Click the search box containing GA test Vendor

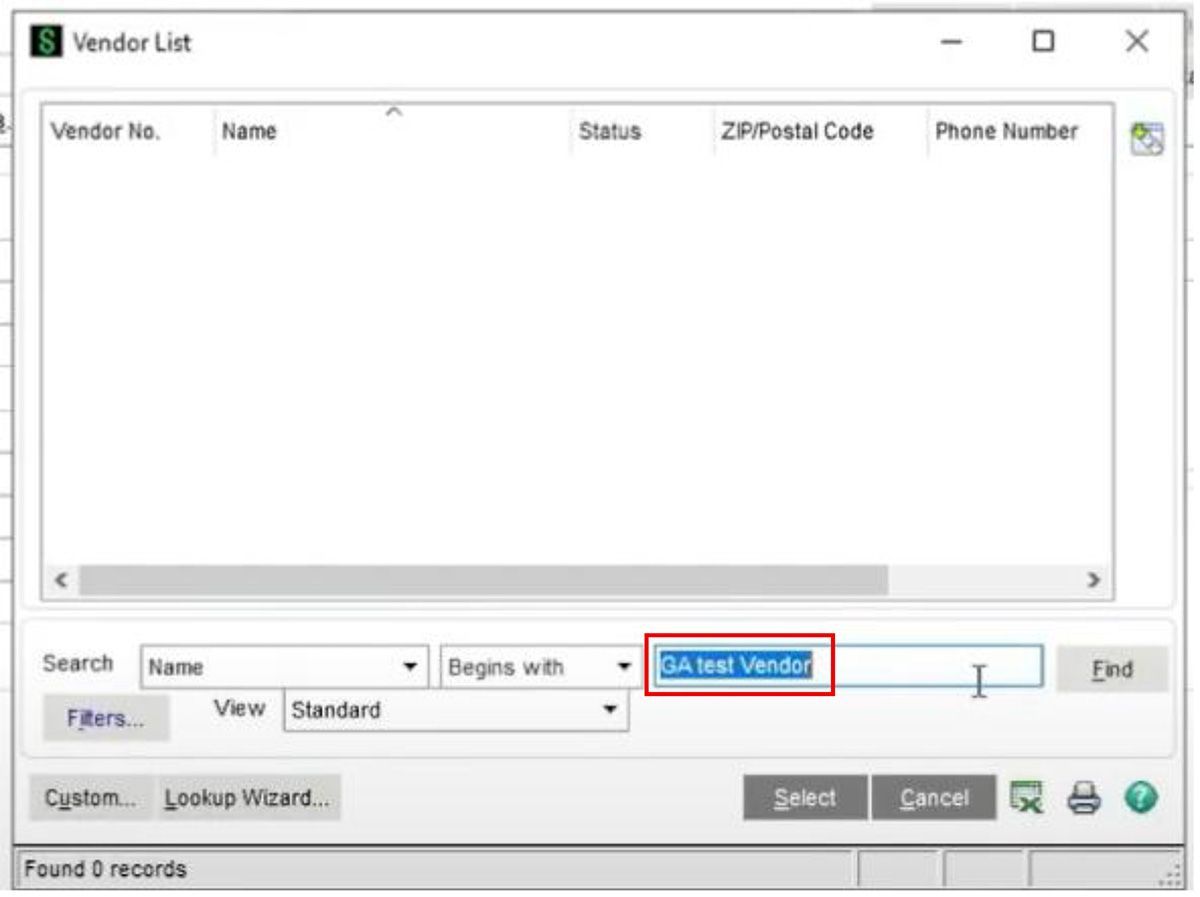pos(850,668)
